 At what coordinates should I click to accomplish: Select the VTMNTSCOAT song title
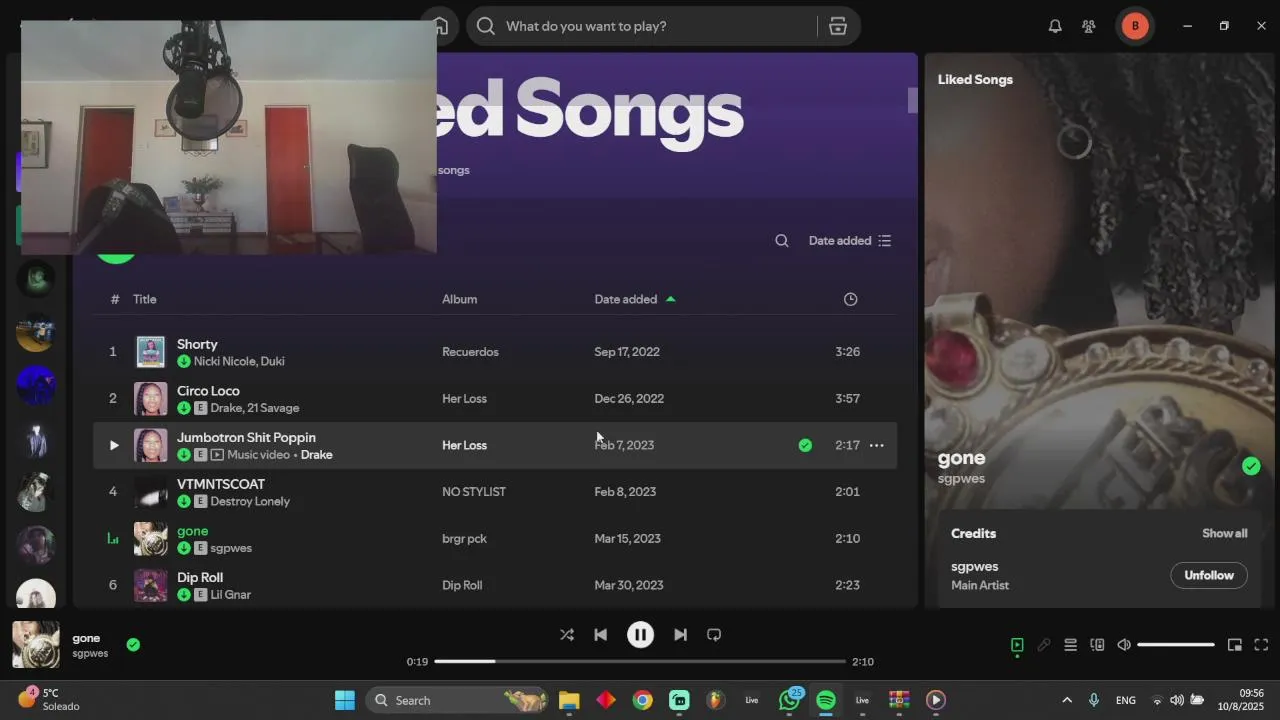point(221,484)
